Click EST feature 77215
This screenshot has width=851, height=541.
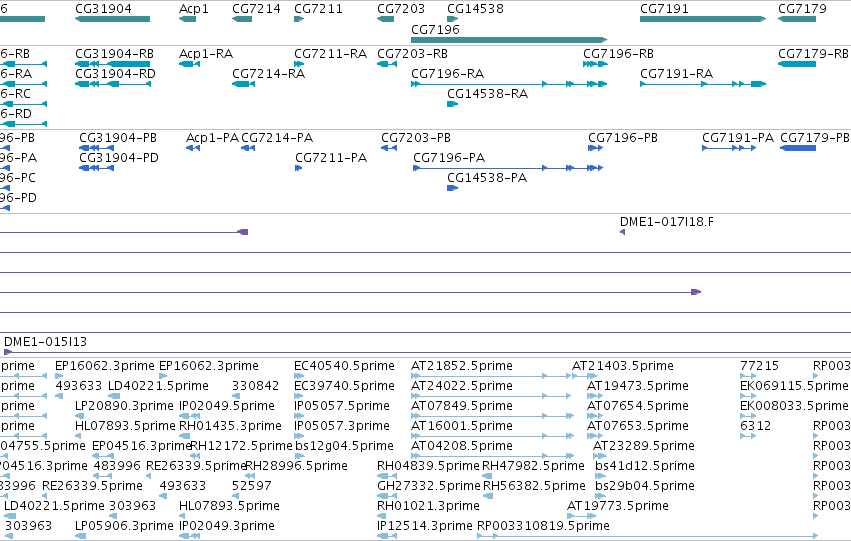pyautogui.click(x=759, y=366)
